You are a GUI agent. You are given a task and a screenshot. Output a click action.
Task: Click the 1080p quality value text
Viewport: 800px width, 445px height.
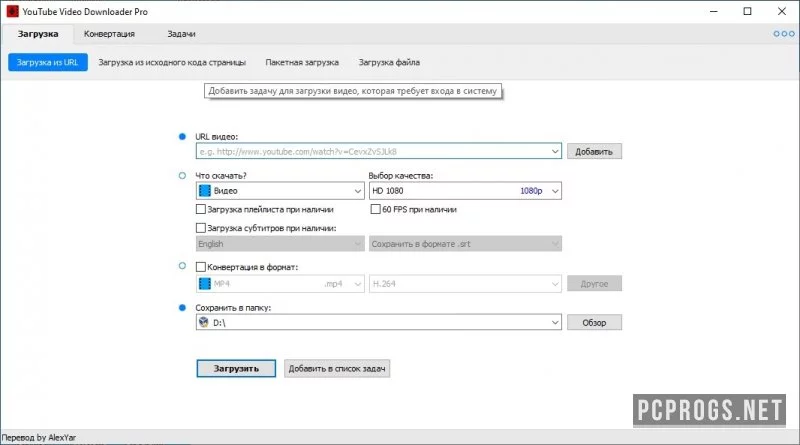click(x=531, y=191)
